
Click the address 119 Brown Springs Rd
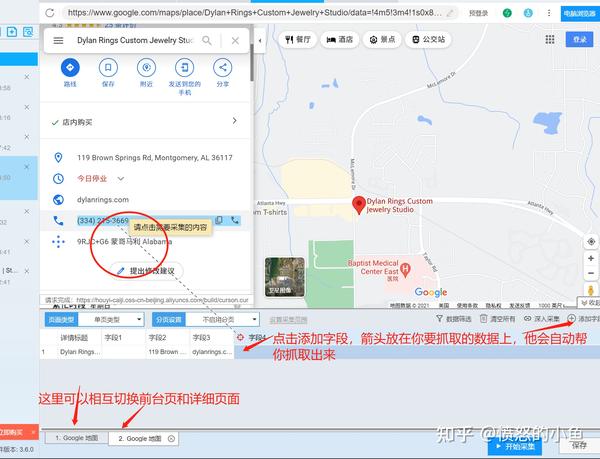point(155,158)
